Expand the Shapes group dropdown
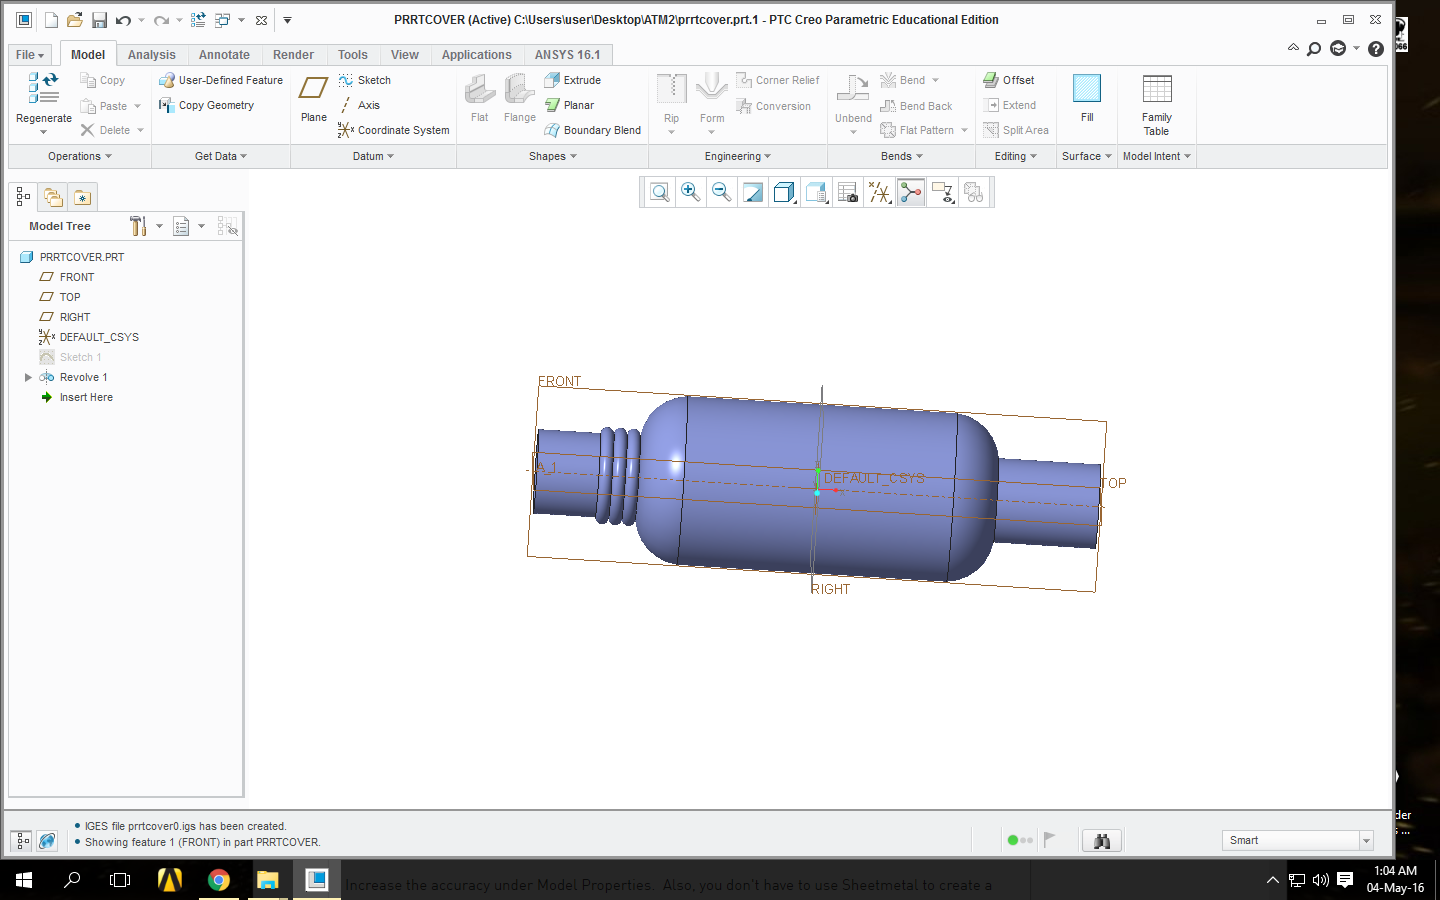1440x900 pixels. pos(553,156)
